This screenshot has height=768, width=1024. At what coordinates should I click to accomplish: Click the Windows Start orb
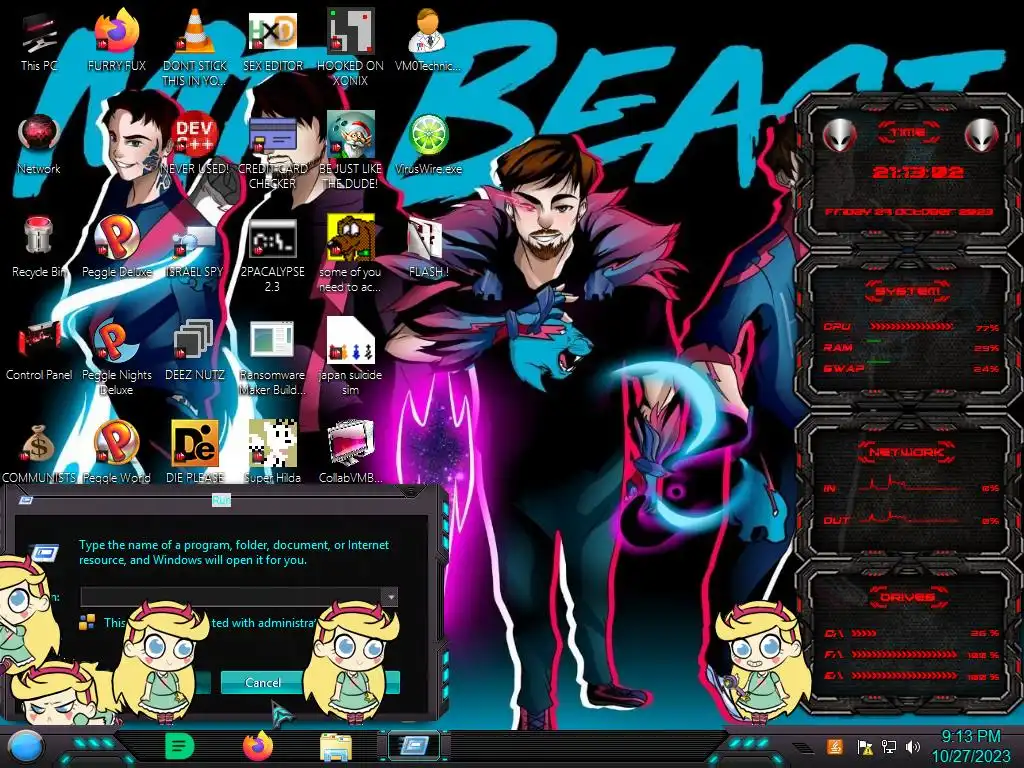click(26, 746)
